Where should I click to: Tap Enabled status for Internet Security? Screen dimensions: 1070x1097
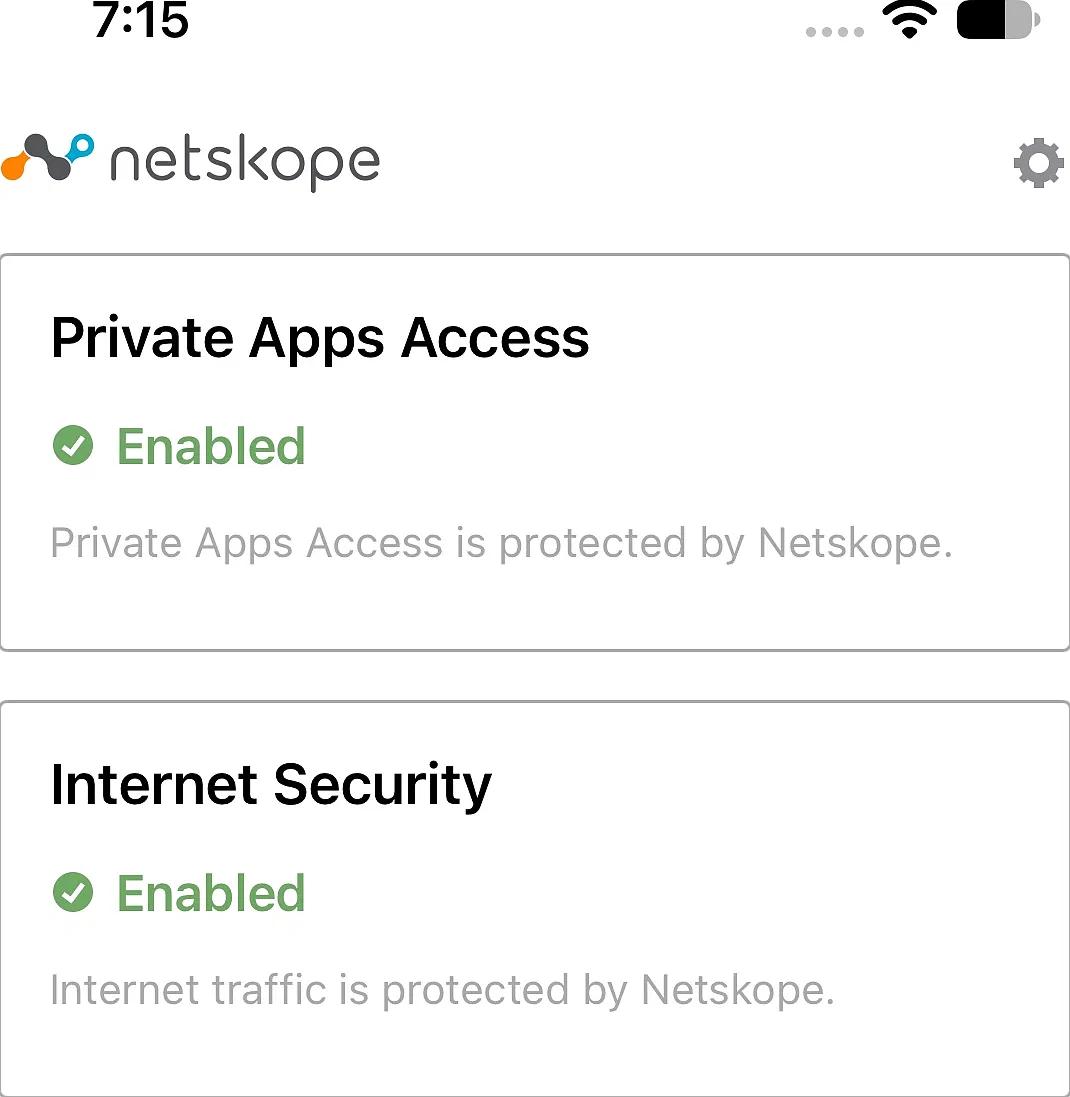click(x=211, y=893)
